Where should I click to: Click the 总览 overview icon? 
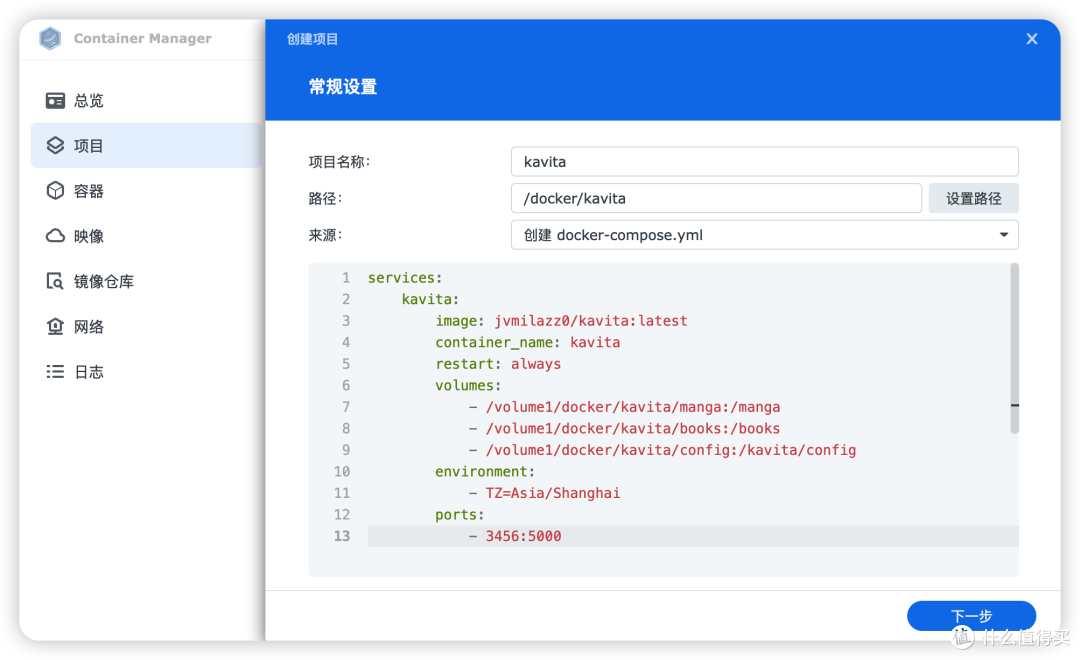(55, 101)
